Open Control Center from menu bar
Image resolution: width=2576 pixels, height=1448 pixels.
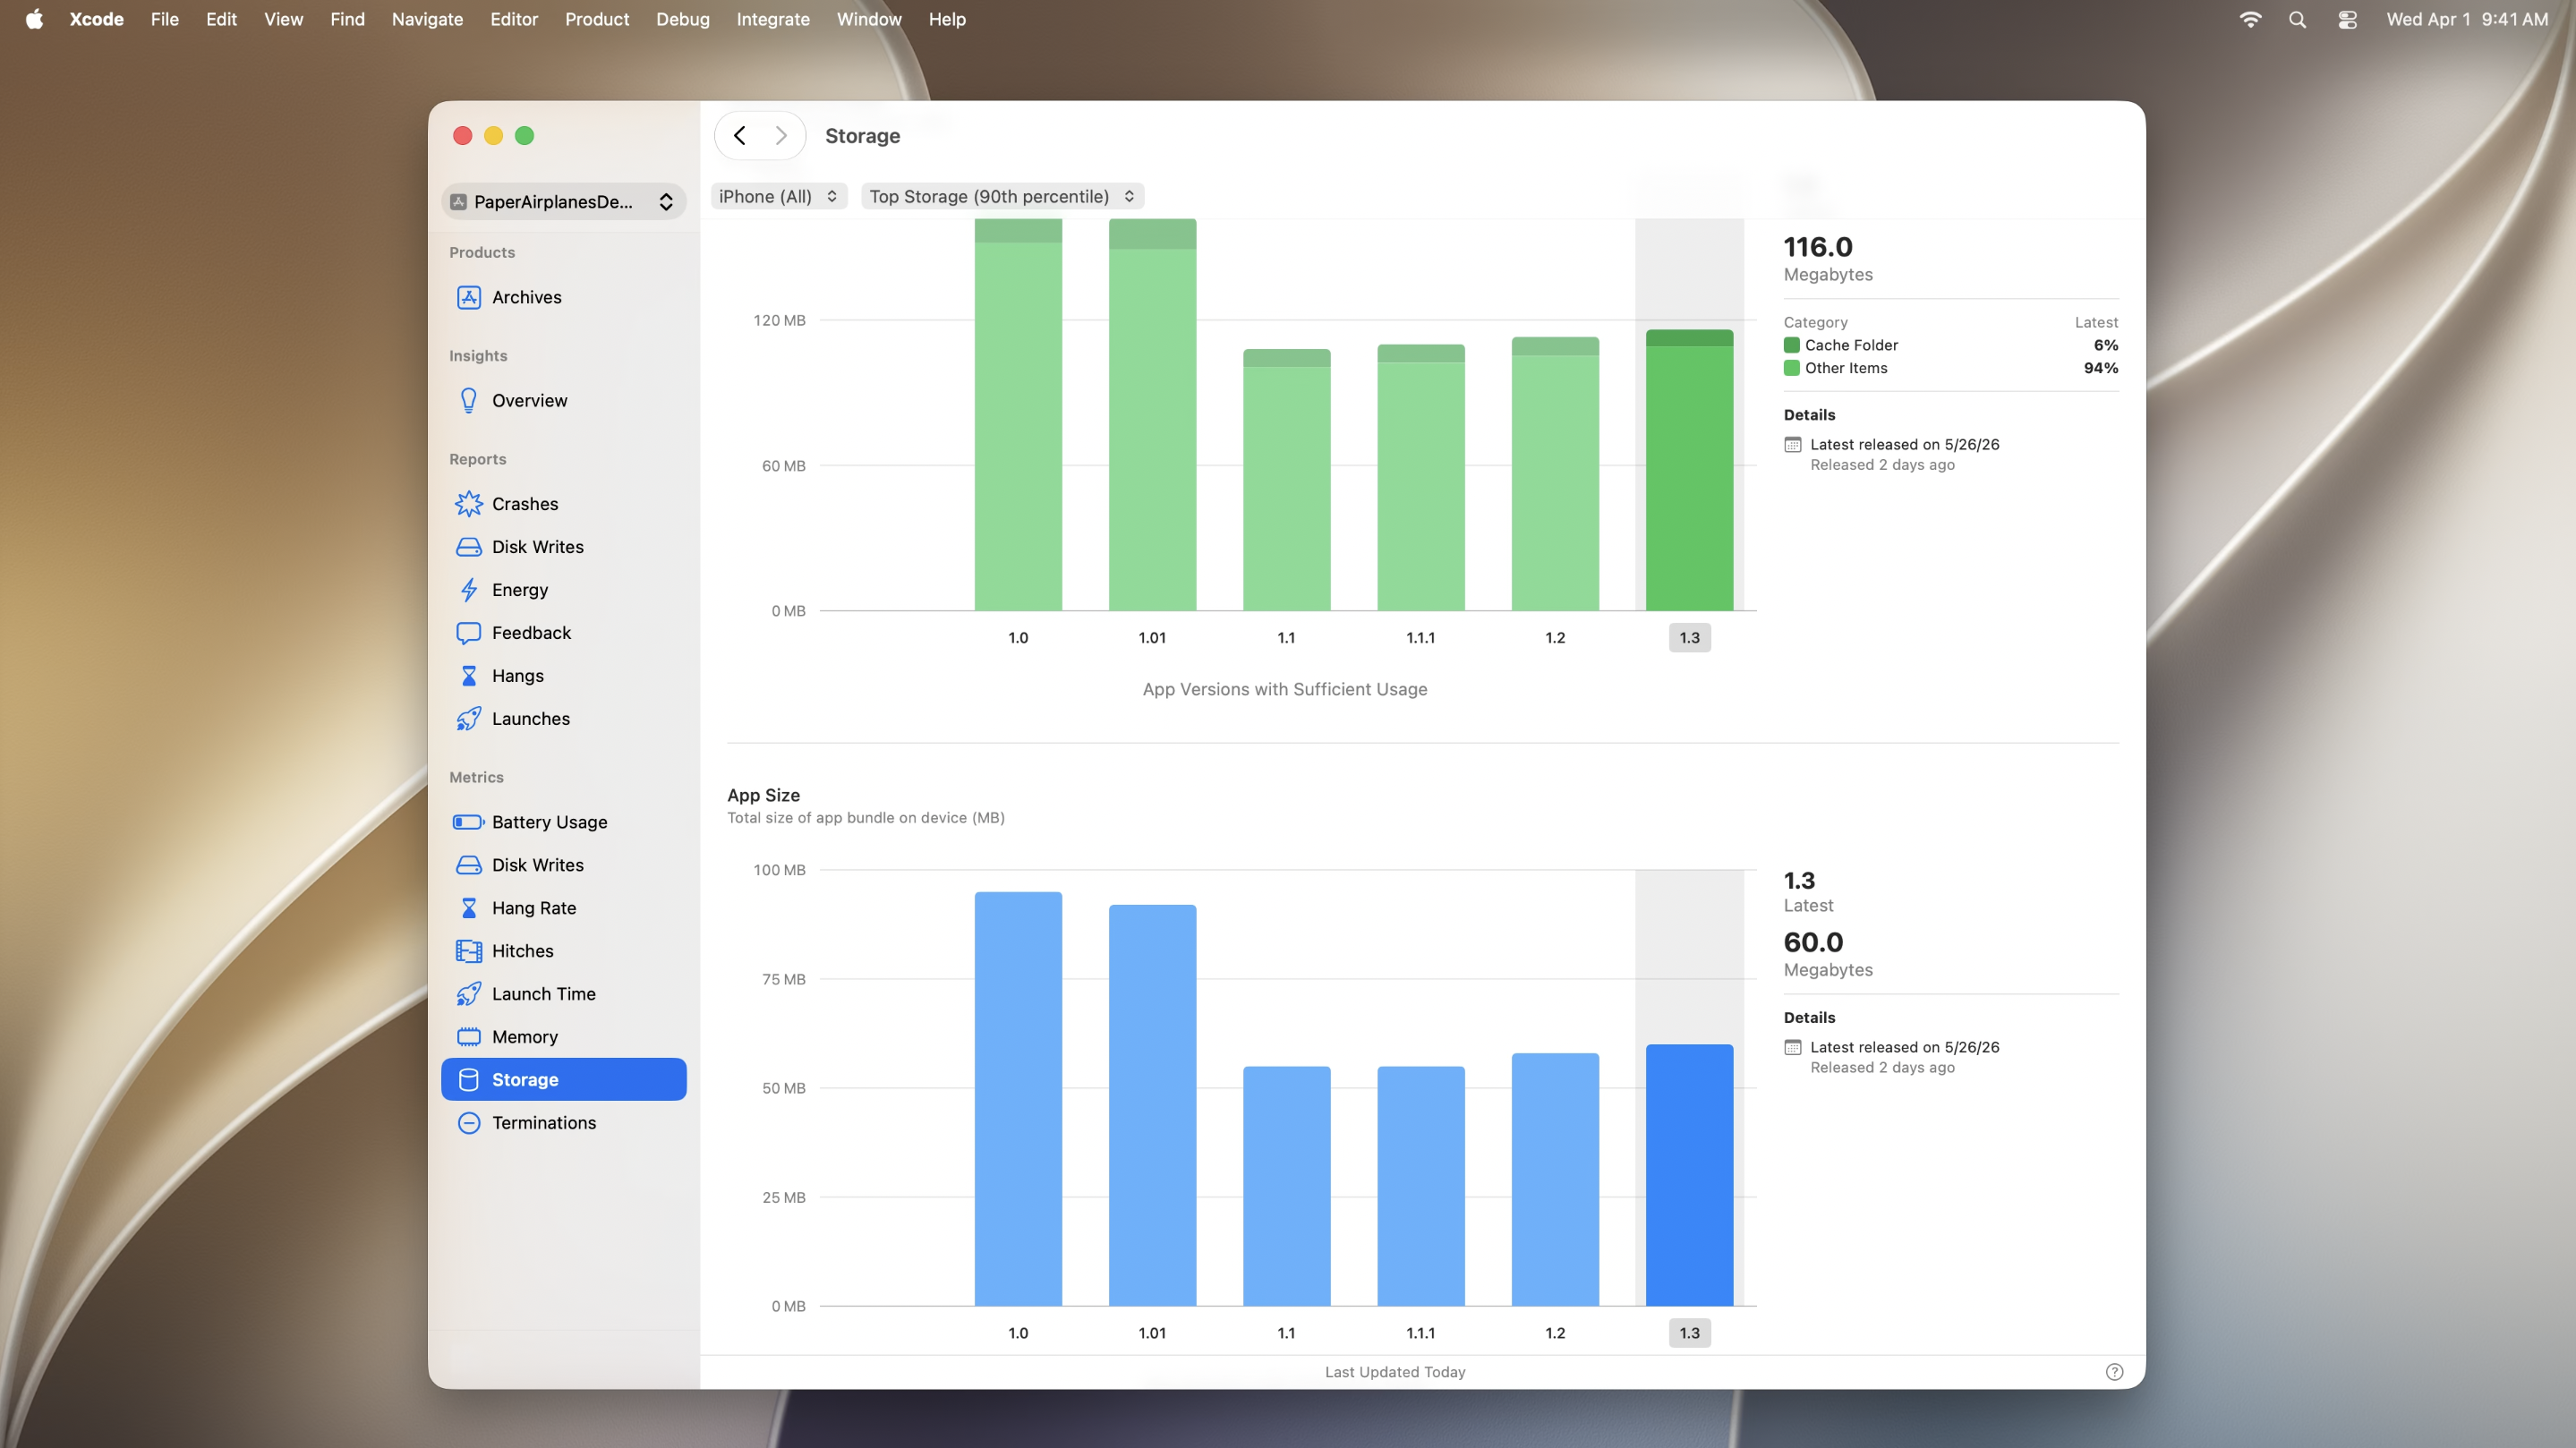click(2347, 19)
